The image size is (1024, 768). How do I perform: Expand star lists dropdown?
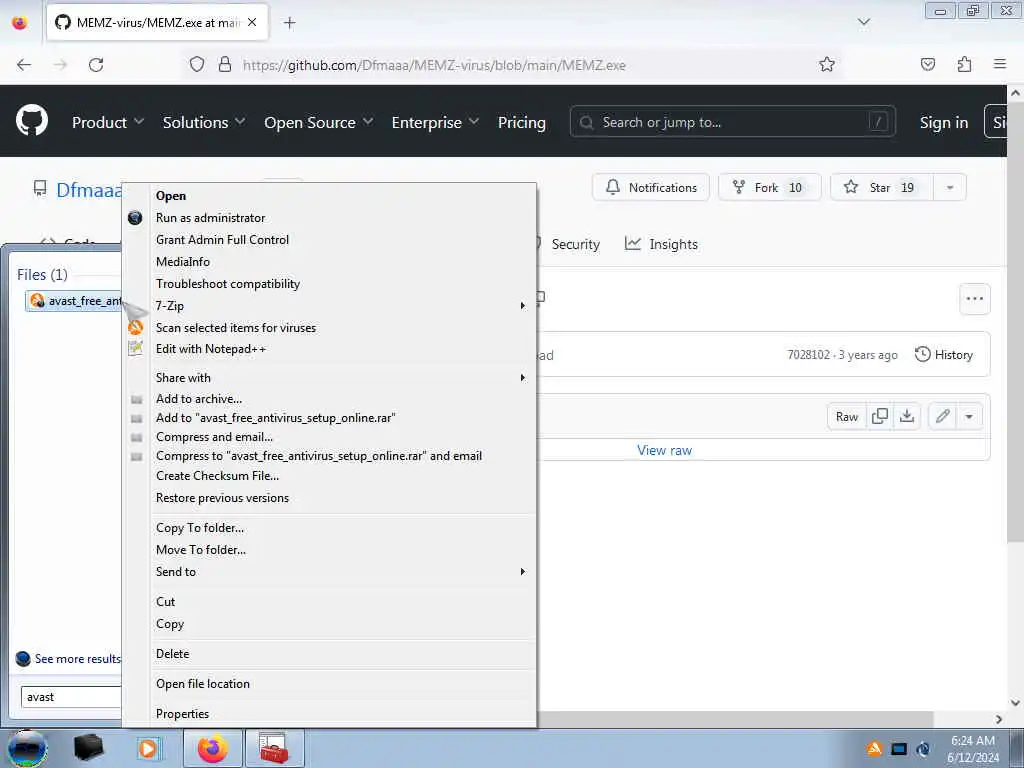click(950, 187)
